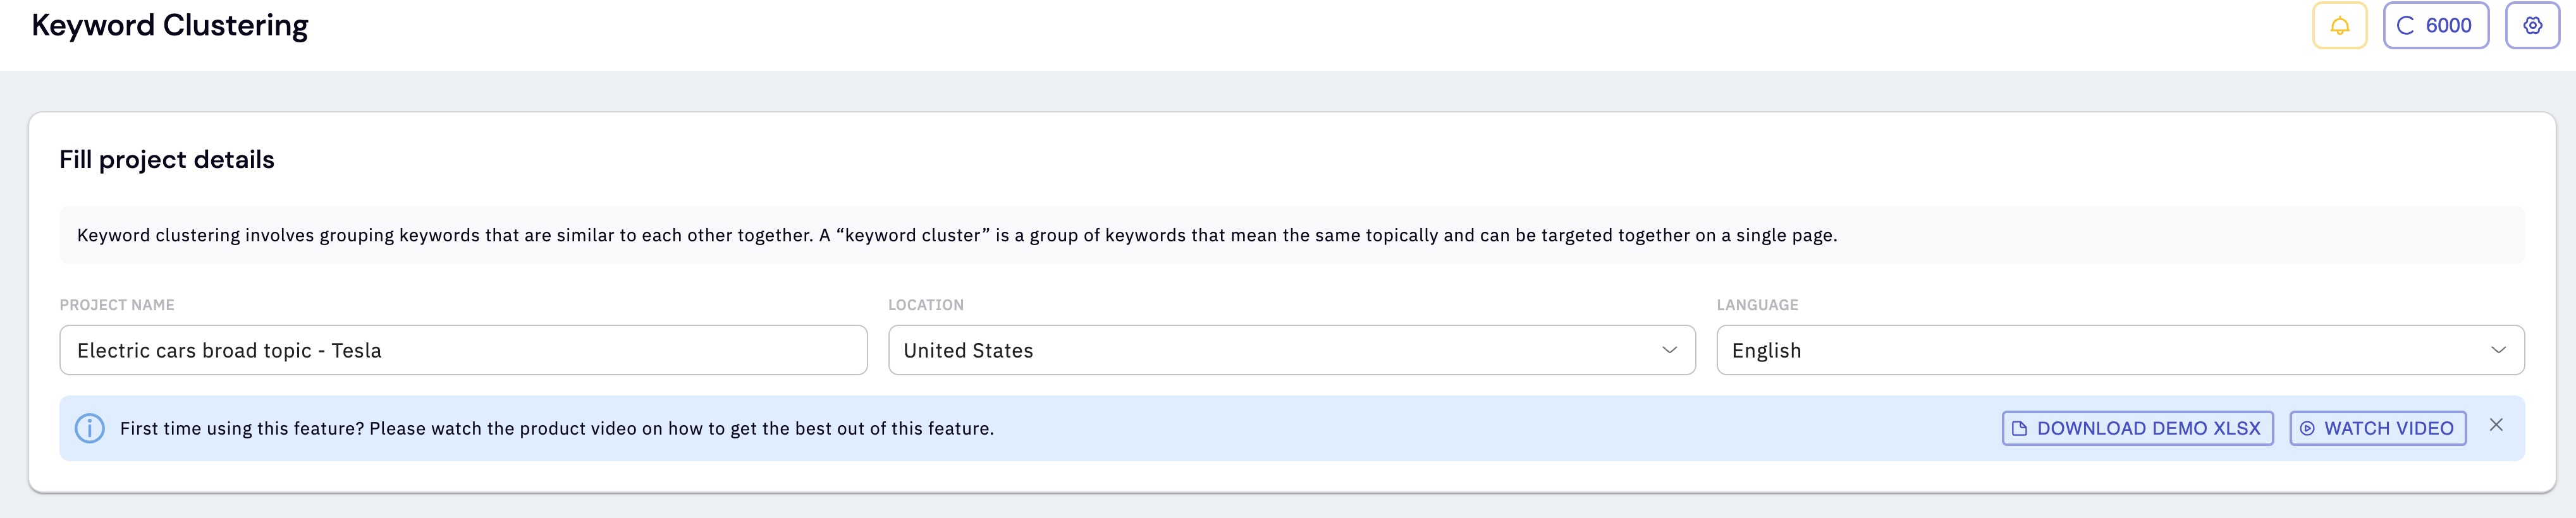Dismiss the first-time feature banner
The width and height of the screenshot is (2576, 518).
point(2496,425)
